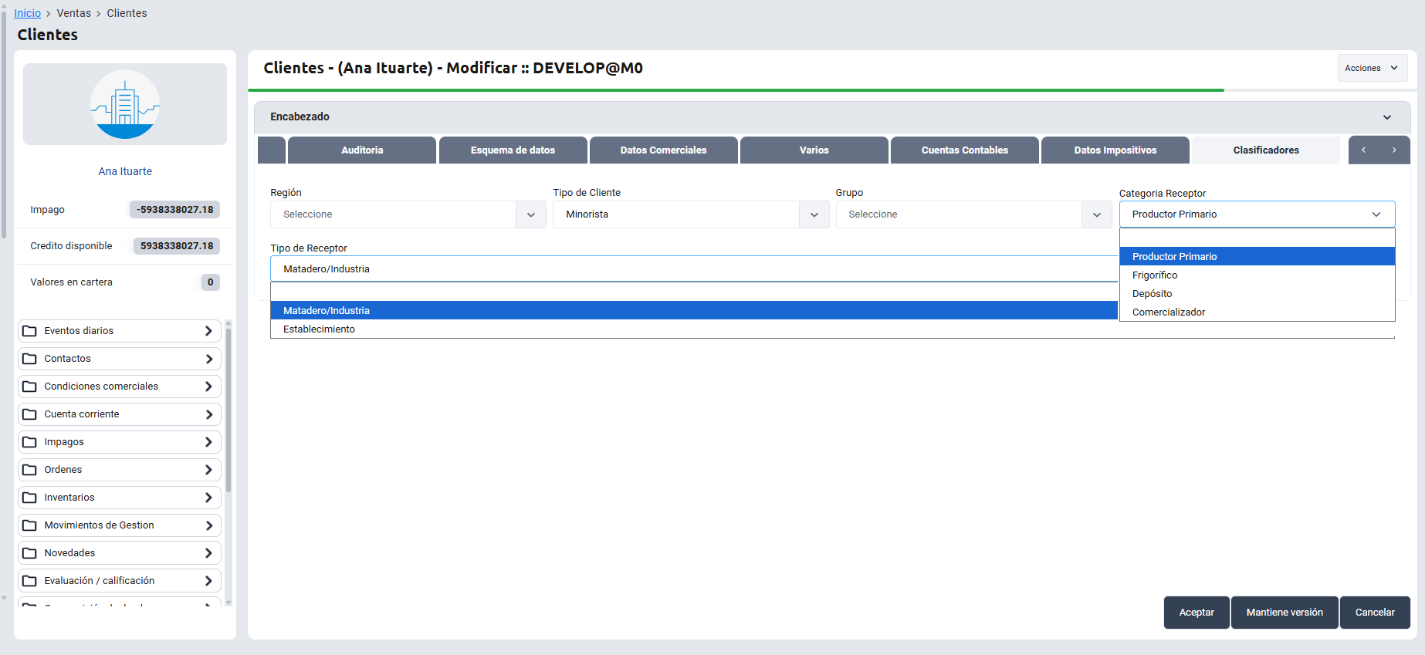Screen dimensions: 1425x655
Task: Click the Tipo de Receptor field showing Matadero/Industria
Action: (x=694, y=268)
